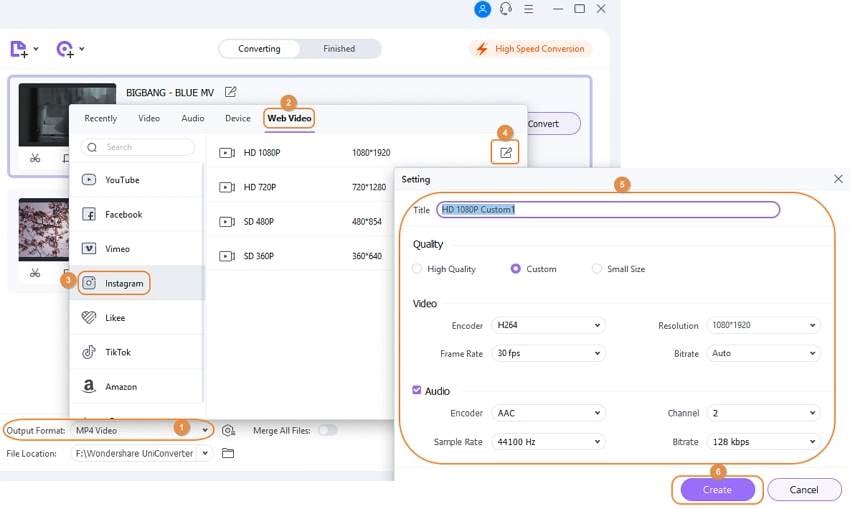The height and width of the screenshot is (509, 850).
Task: Click the lightning High Speed Conversion icon
Action: [x=481, y=49]
